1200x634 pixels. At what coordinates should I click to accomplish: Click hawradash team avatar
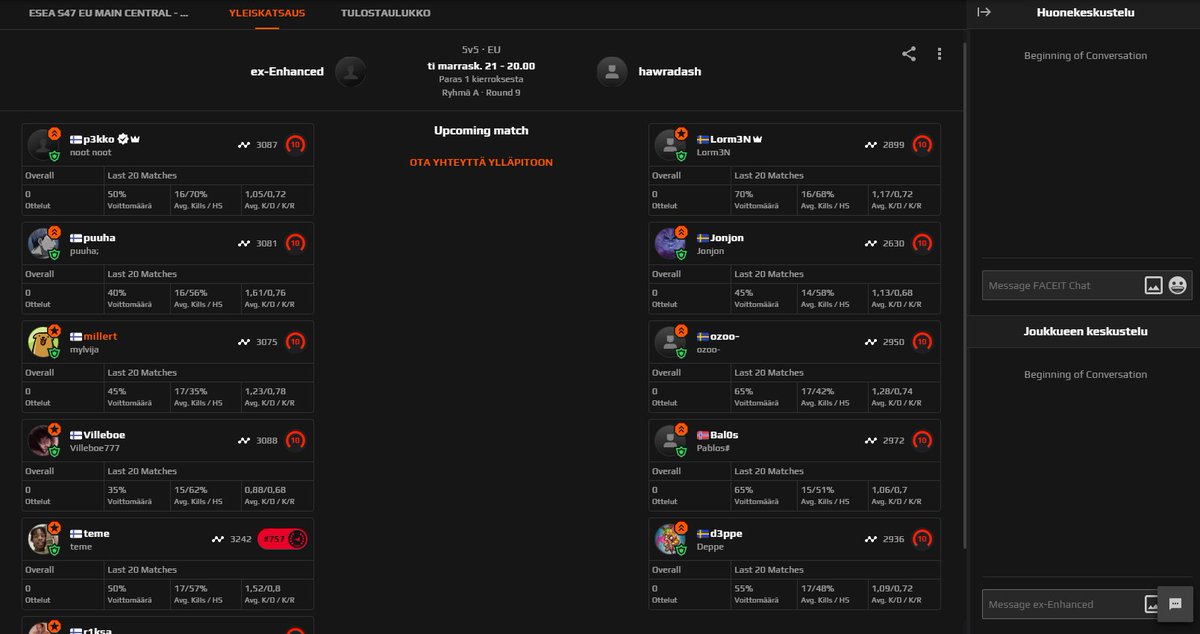point(612,71)
